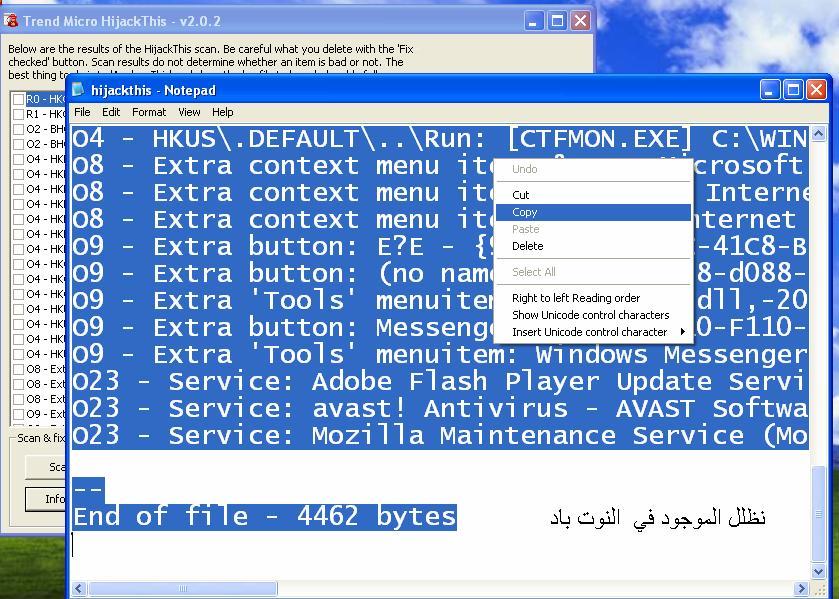Choose Delete from the context menu
The width and height of the screenshot is (839, 599).
pyautogui.click(x=593, y=246)
